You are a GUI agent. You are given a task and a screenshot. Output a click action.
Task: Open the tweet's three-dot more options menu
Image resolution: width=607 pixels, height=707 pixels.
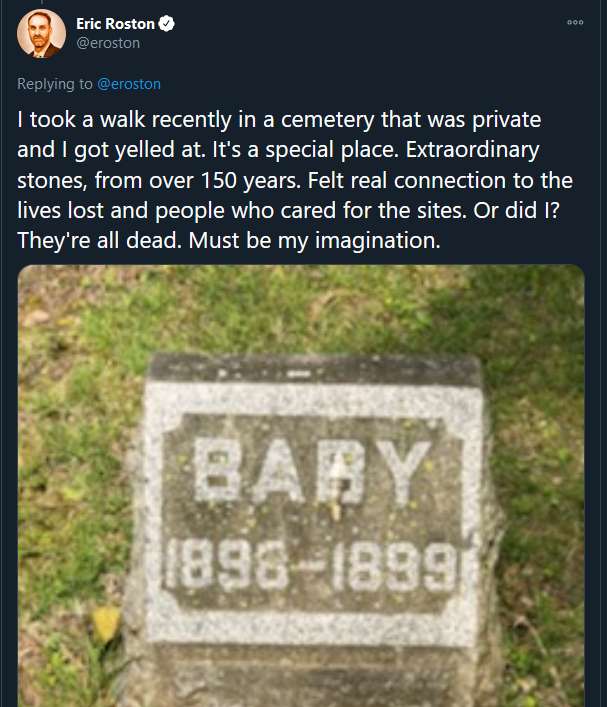point(574,23)
